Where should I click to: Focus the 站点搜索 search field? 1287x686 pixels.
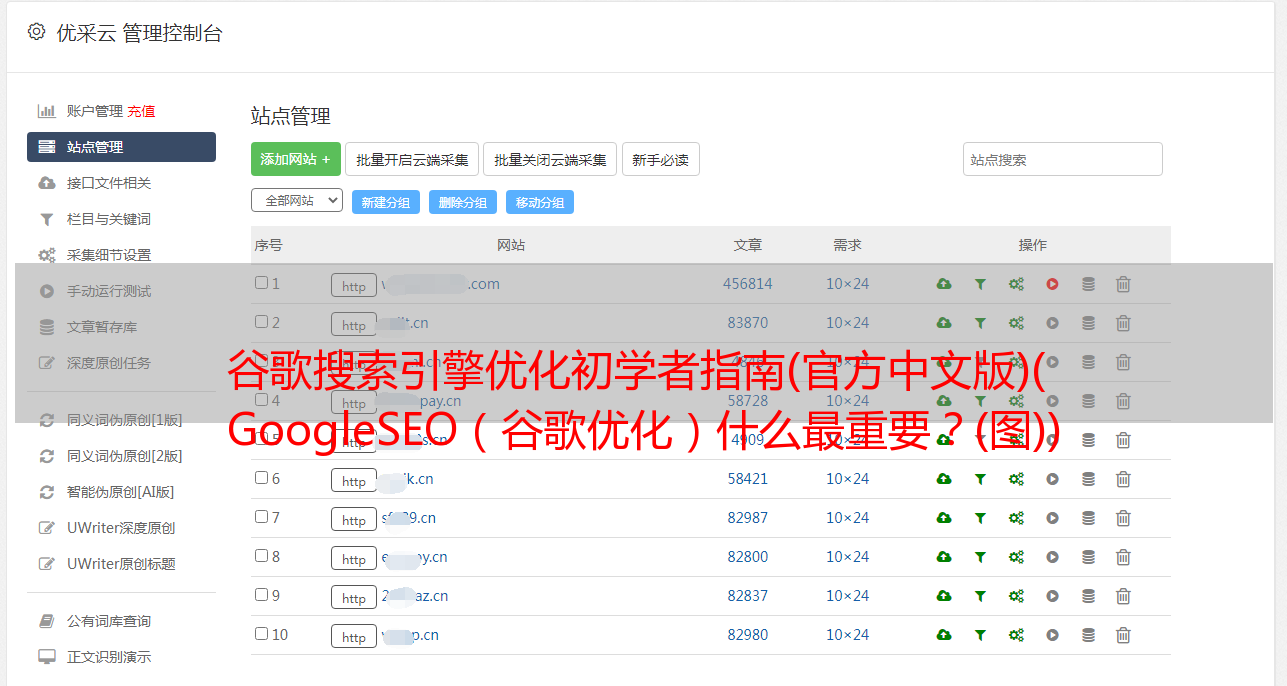(x=1063, y=159)
